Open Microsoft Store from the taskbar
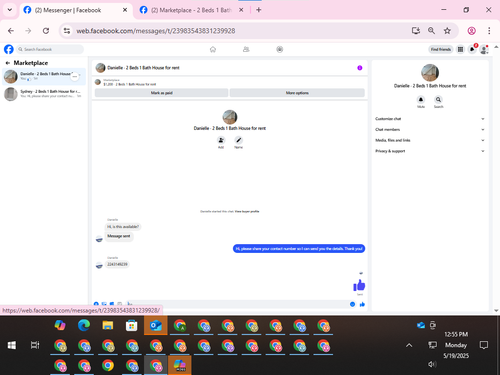 point(132,325)
